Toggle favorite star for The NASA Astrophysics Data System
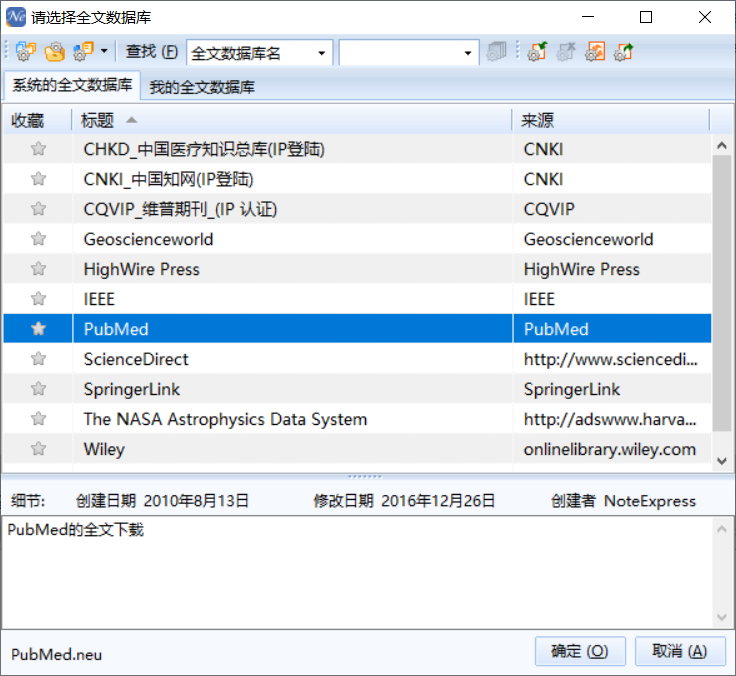 (x=38, y=419)
